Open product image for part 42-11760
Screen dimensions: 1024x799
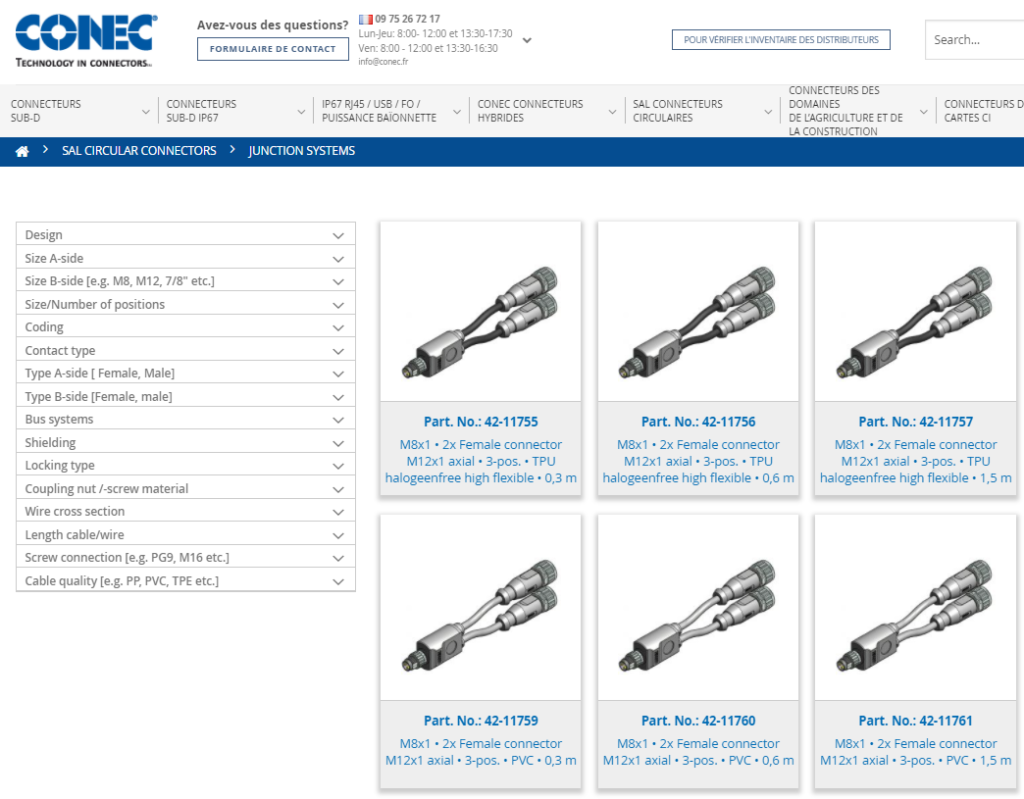697,607
